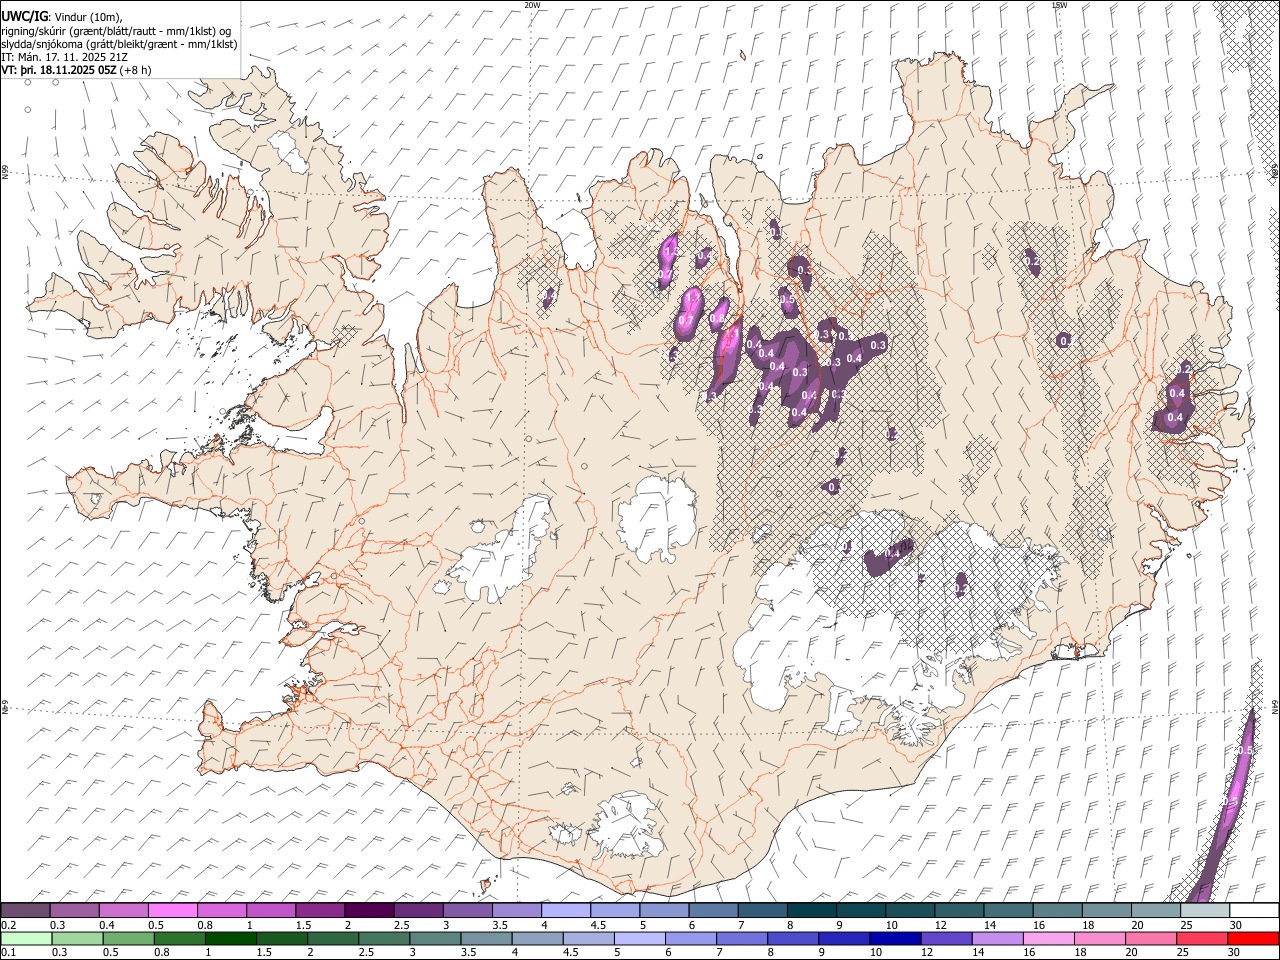Pick lower legend swatch between 5 and 6
1280x960 pixels.
(x=639, y=938)
